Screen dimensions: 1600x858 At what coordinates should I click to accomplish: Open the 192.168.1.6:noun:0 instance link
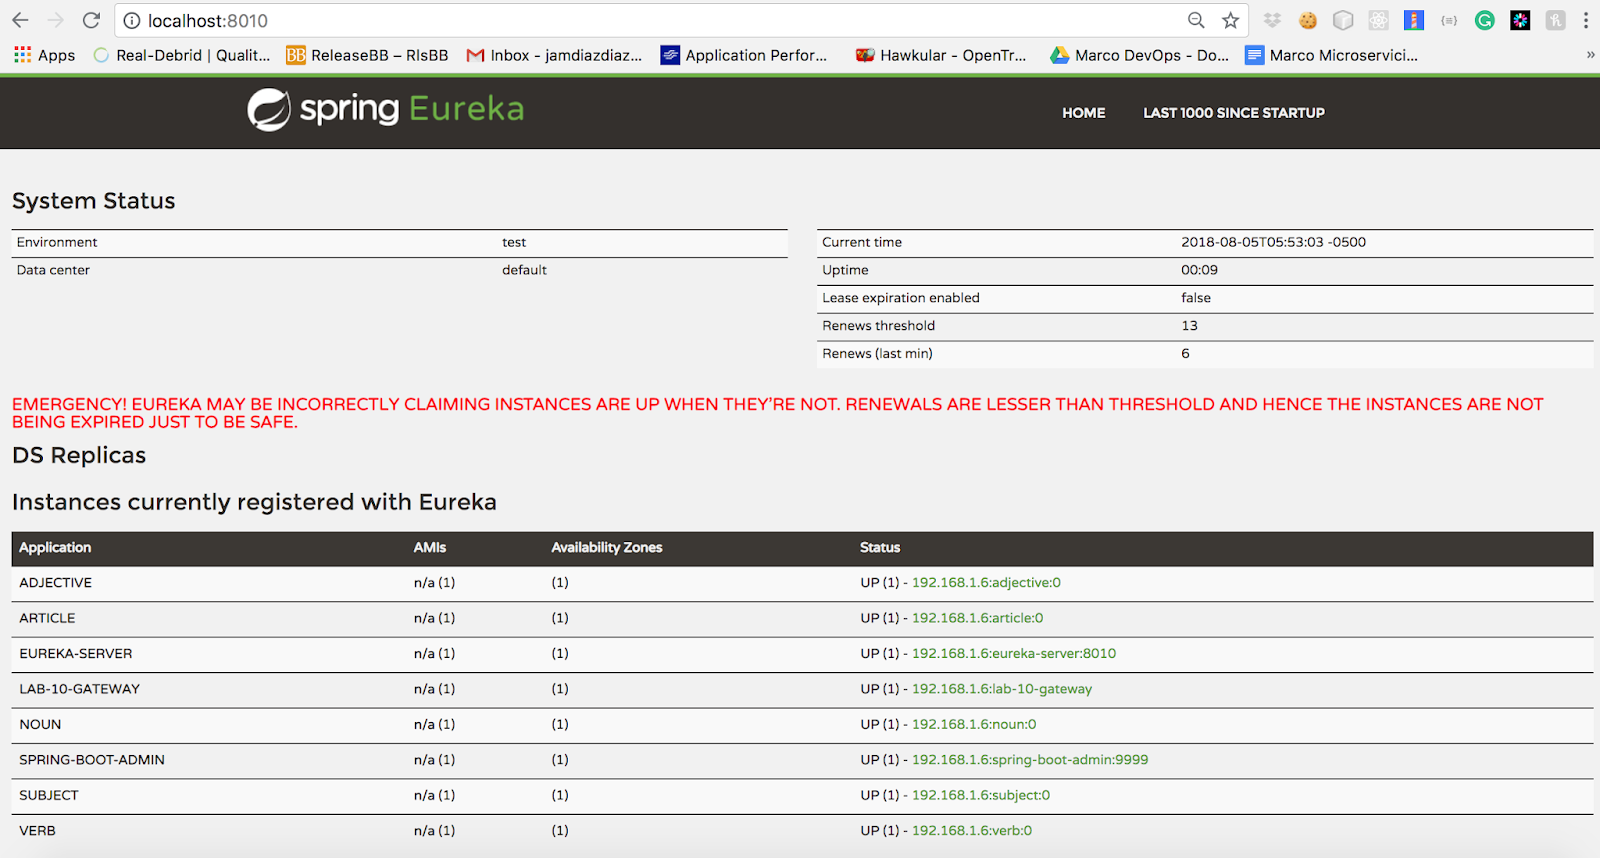[x=974, y=725]
